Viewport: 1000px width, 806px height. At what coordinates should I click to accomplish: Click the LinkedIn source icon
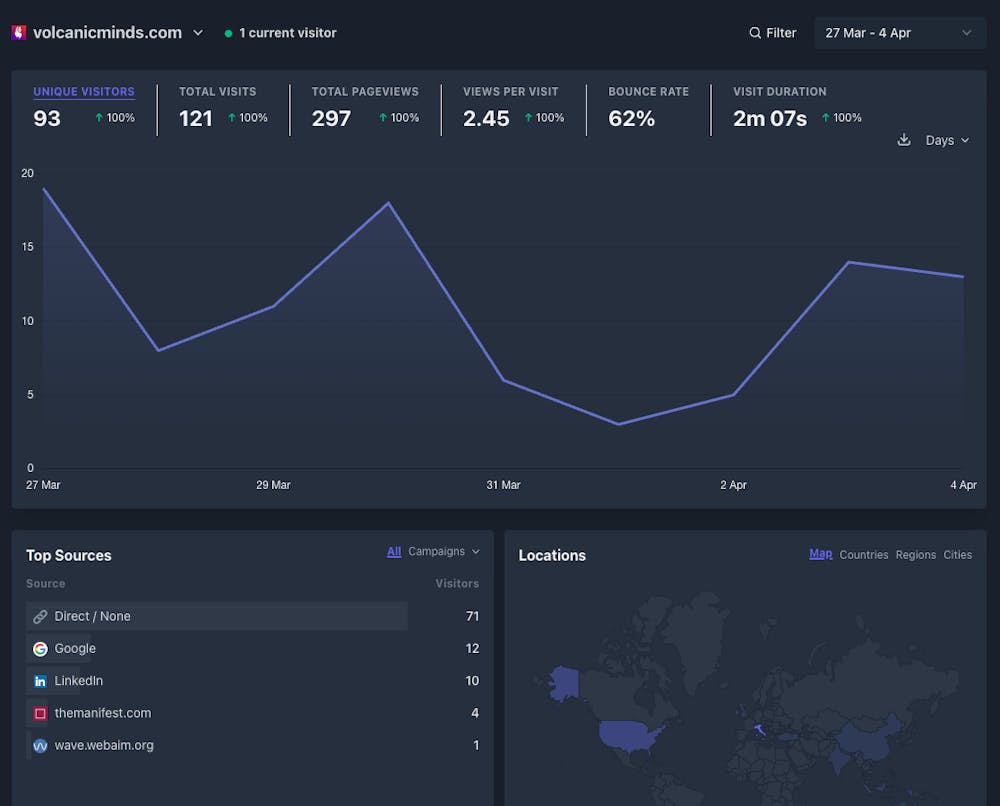40,681
